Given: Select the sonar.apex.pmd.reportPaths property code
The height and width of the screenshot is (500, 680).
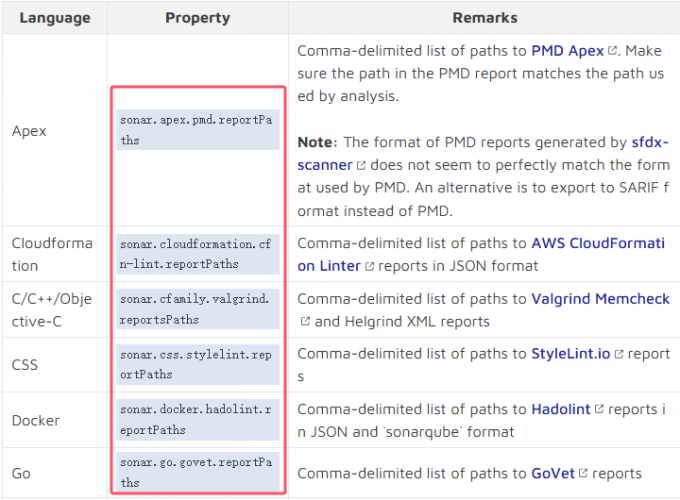Looking at the screenshot, I should (x=197, y=131).
